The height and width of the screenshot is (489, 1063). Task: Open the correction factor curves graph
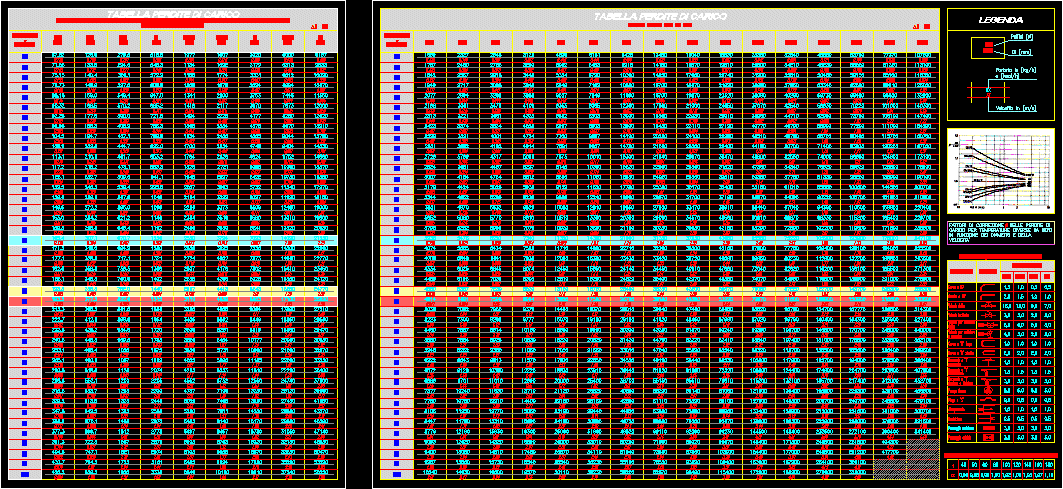[1001, 170]
